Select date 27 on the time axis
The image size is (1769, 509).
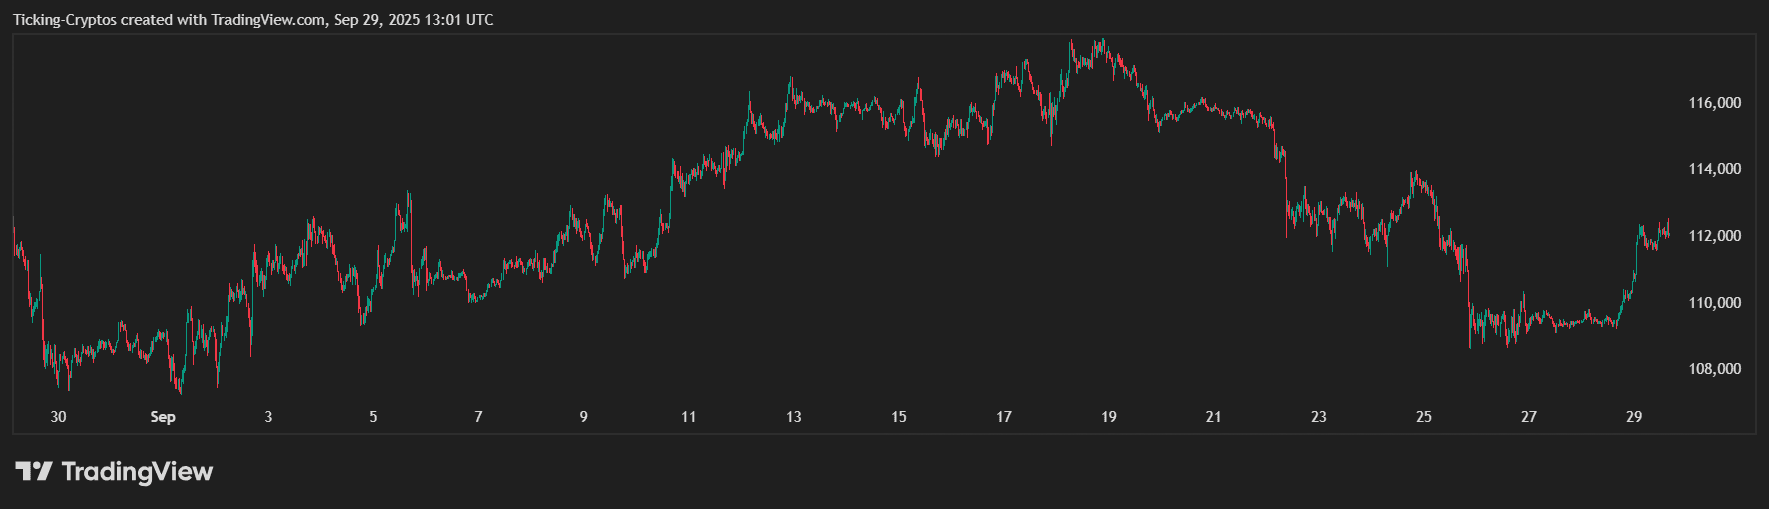pos(1529,417)
